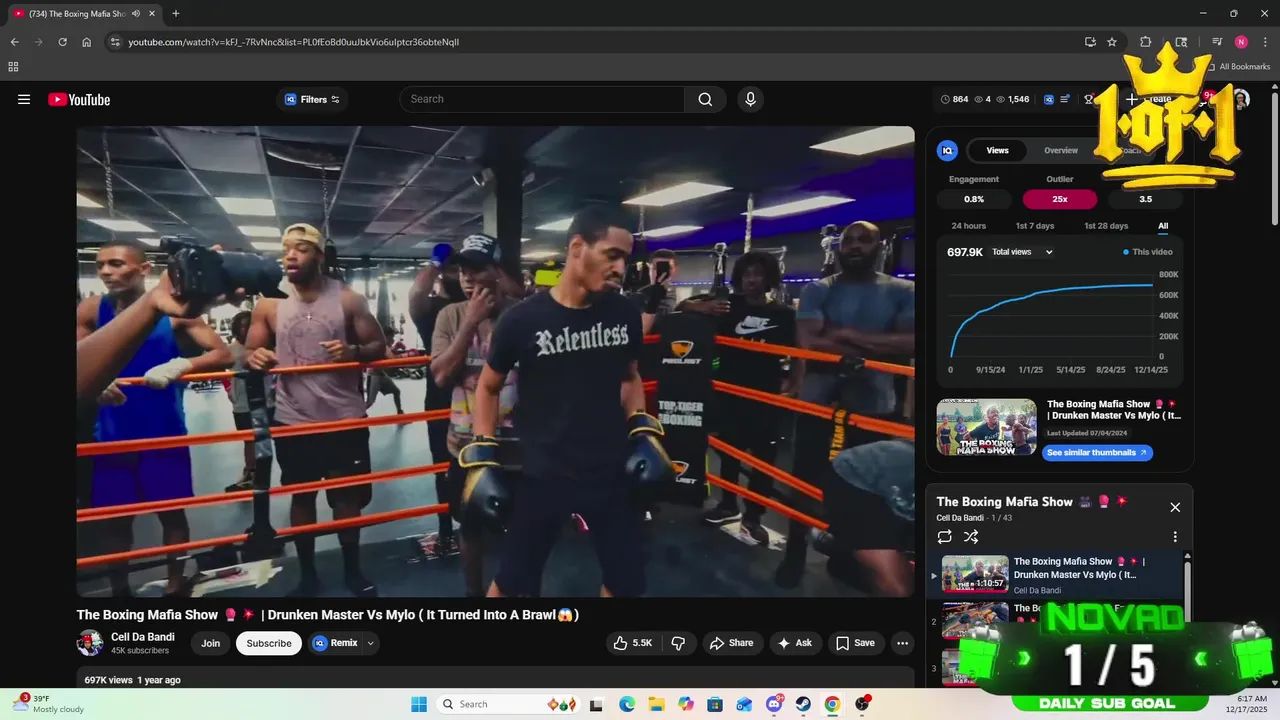1280x720 pixels.
Task: Close the Boxing Mafia Show tab
Action: point(152,13)
